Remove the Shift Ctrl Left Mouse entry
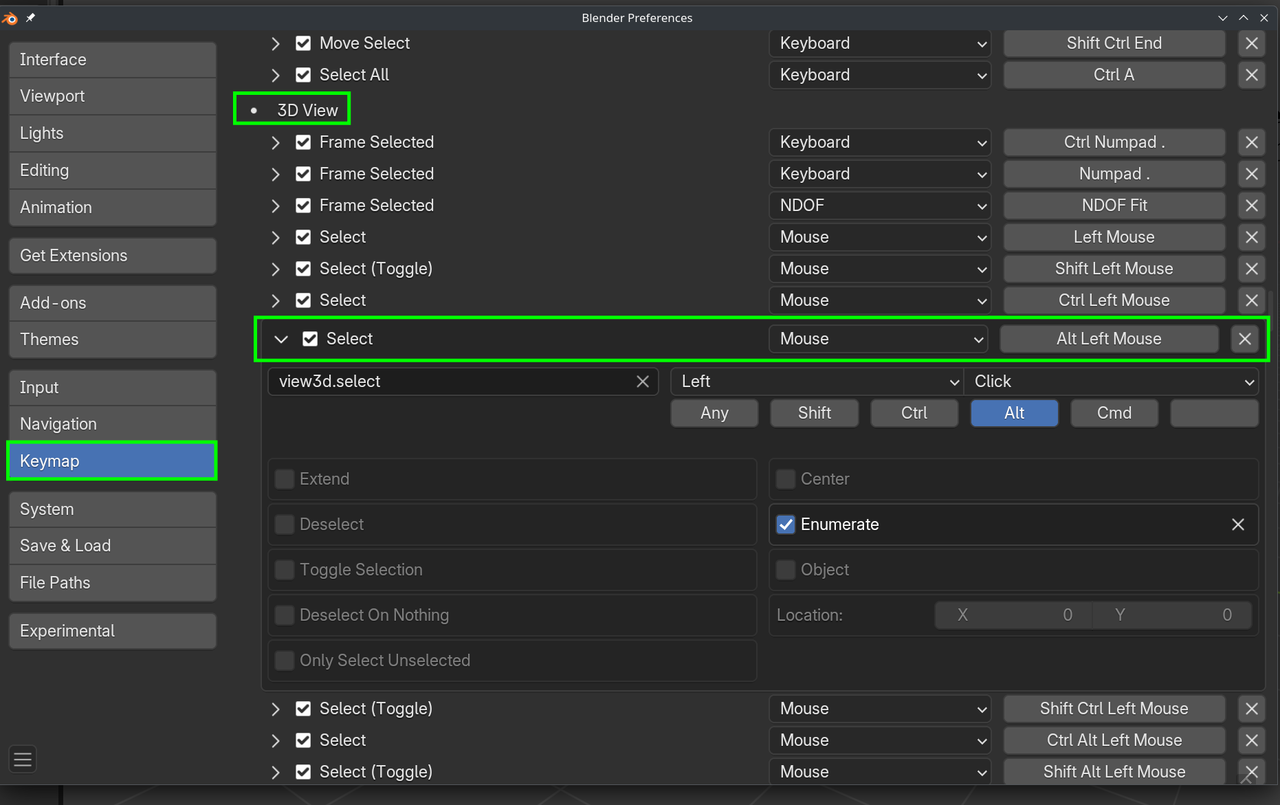 [1251, 708]
